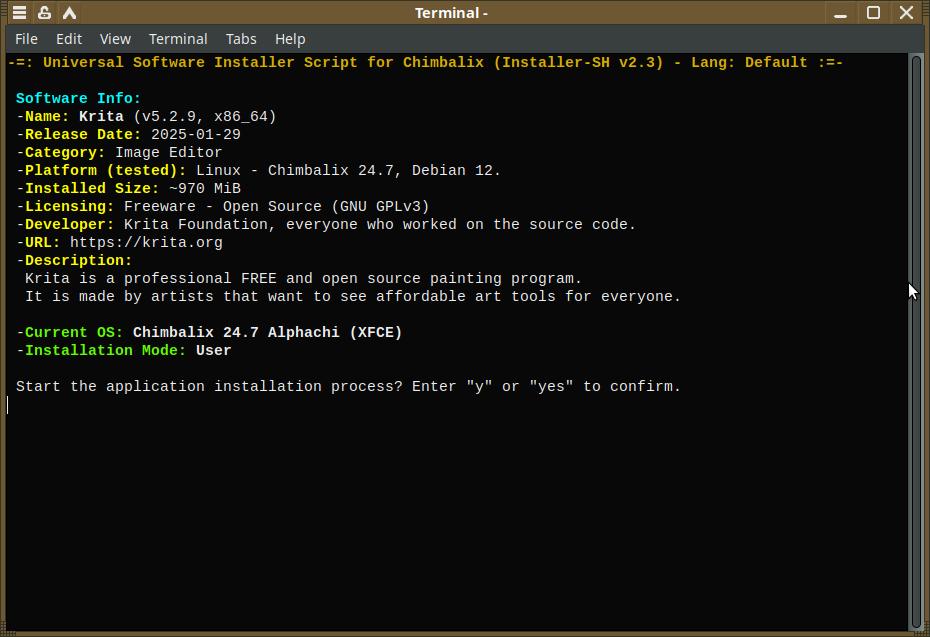Open the Edit menu
The width and height of the screenshot is (930, 637).
pyautogui.click(x=69, y=39)
